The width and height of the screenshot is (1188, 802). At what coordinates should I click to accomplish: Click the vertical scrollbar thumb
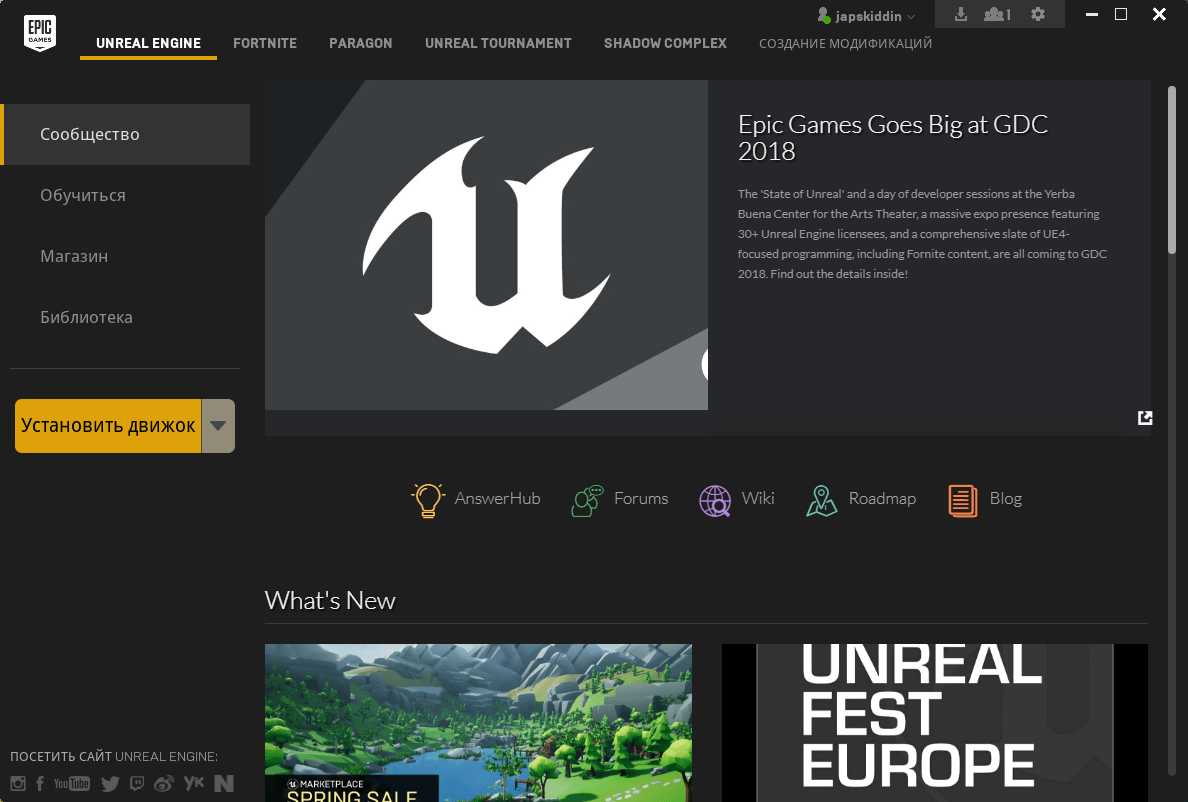(x=1171, y=170)
